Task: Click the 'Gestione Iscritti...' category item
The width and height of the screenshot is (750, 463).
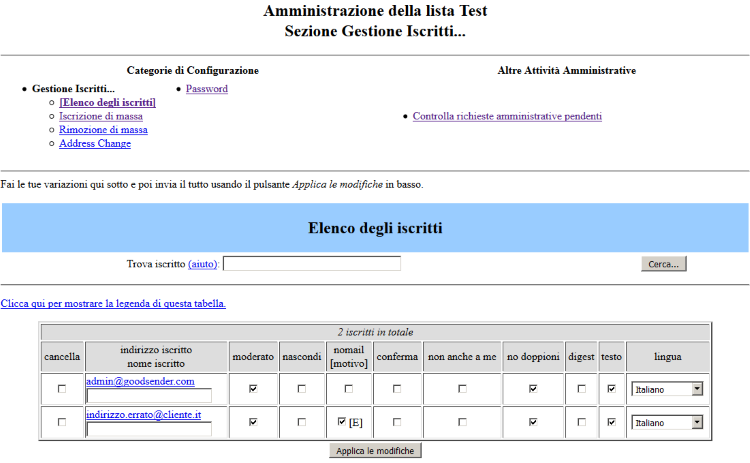Action: click(73, 89)
